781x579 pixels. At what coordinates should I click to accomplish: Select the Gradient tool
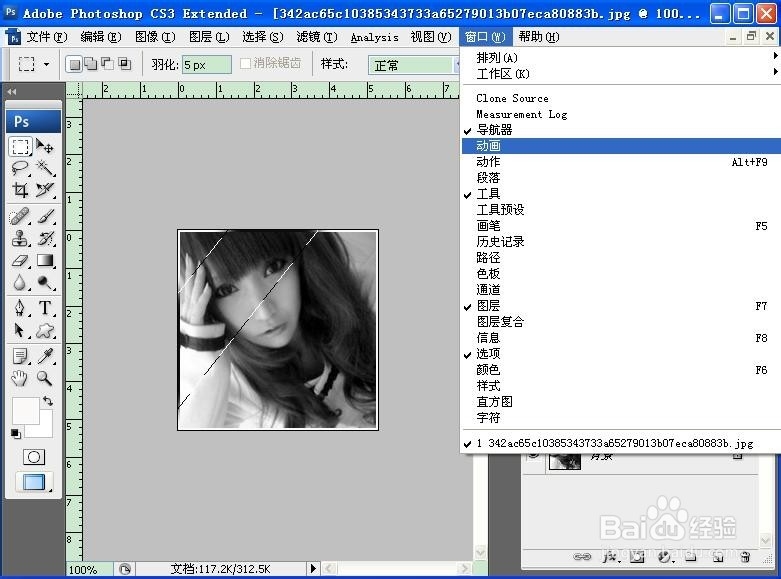pos(45,261)
